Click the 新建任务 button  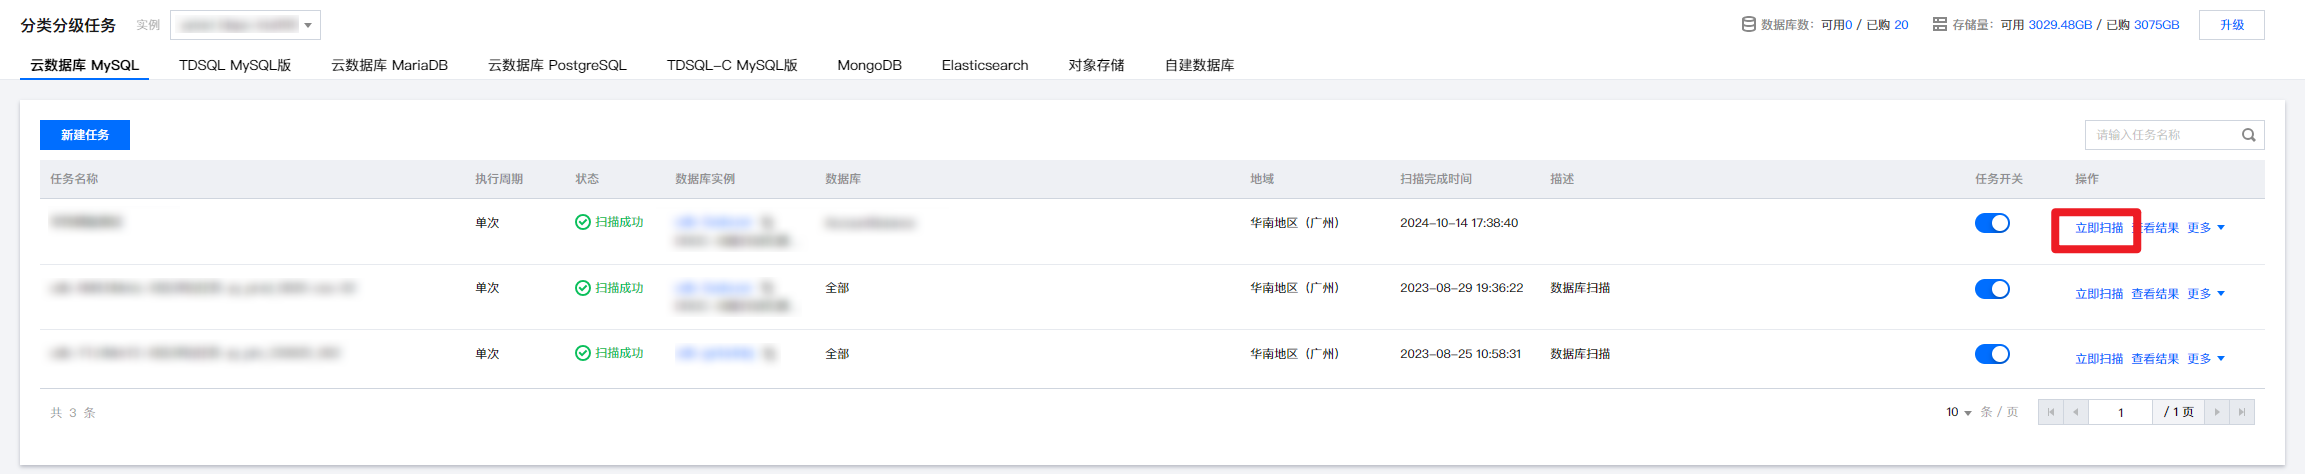click(x=85, y=135)
